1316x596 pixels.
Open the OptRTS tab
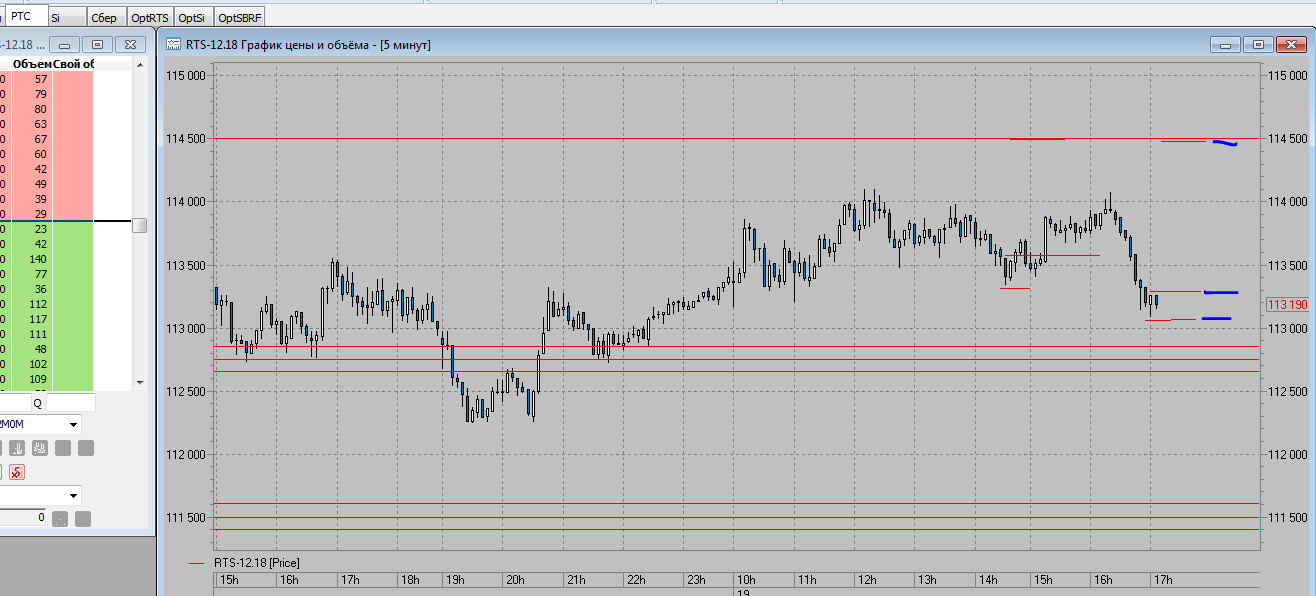point(150,18)
